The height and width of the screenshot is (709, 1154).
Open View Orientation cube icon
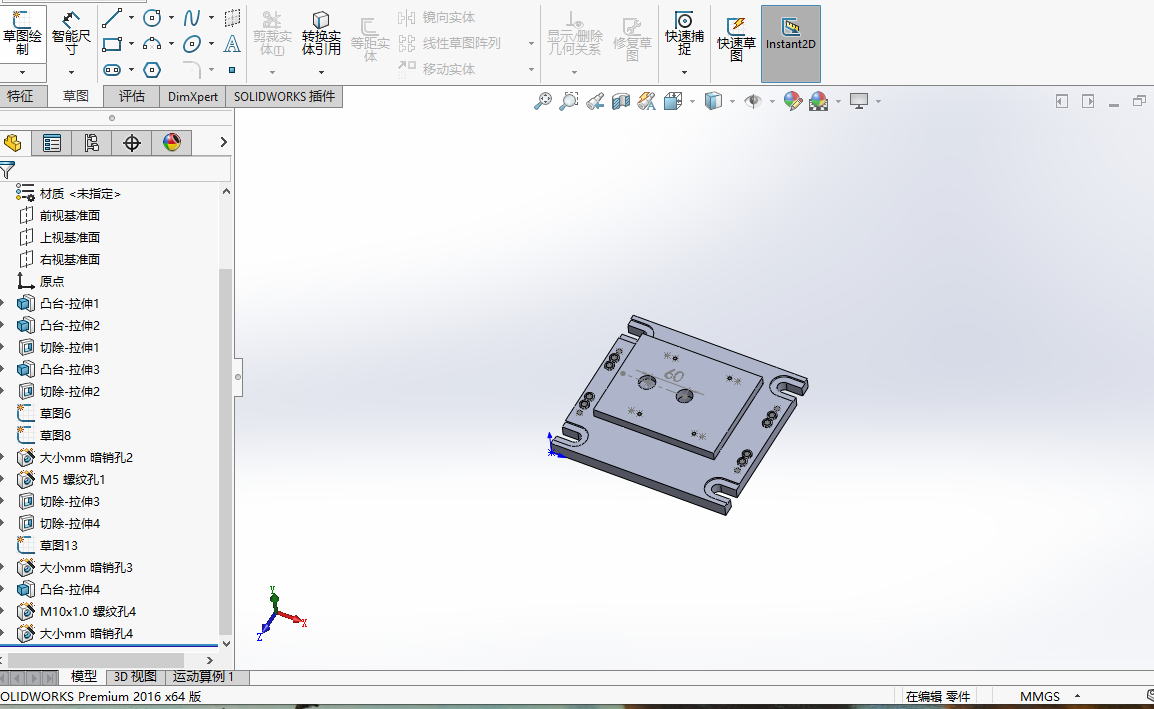(x=673, y=101)
